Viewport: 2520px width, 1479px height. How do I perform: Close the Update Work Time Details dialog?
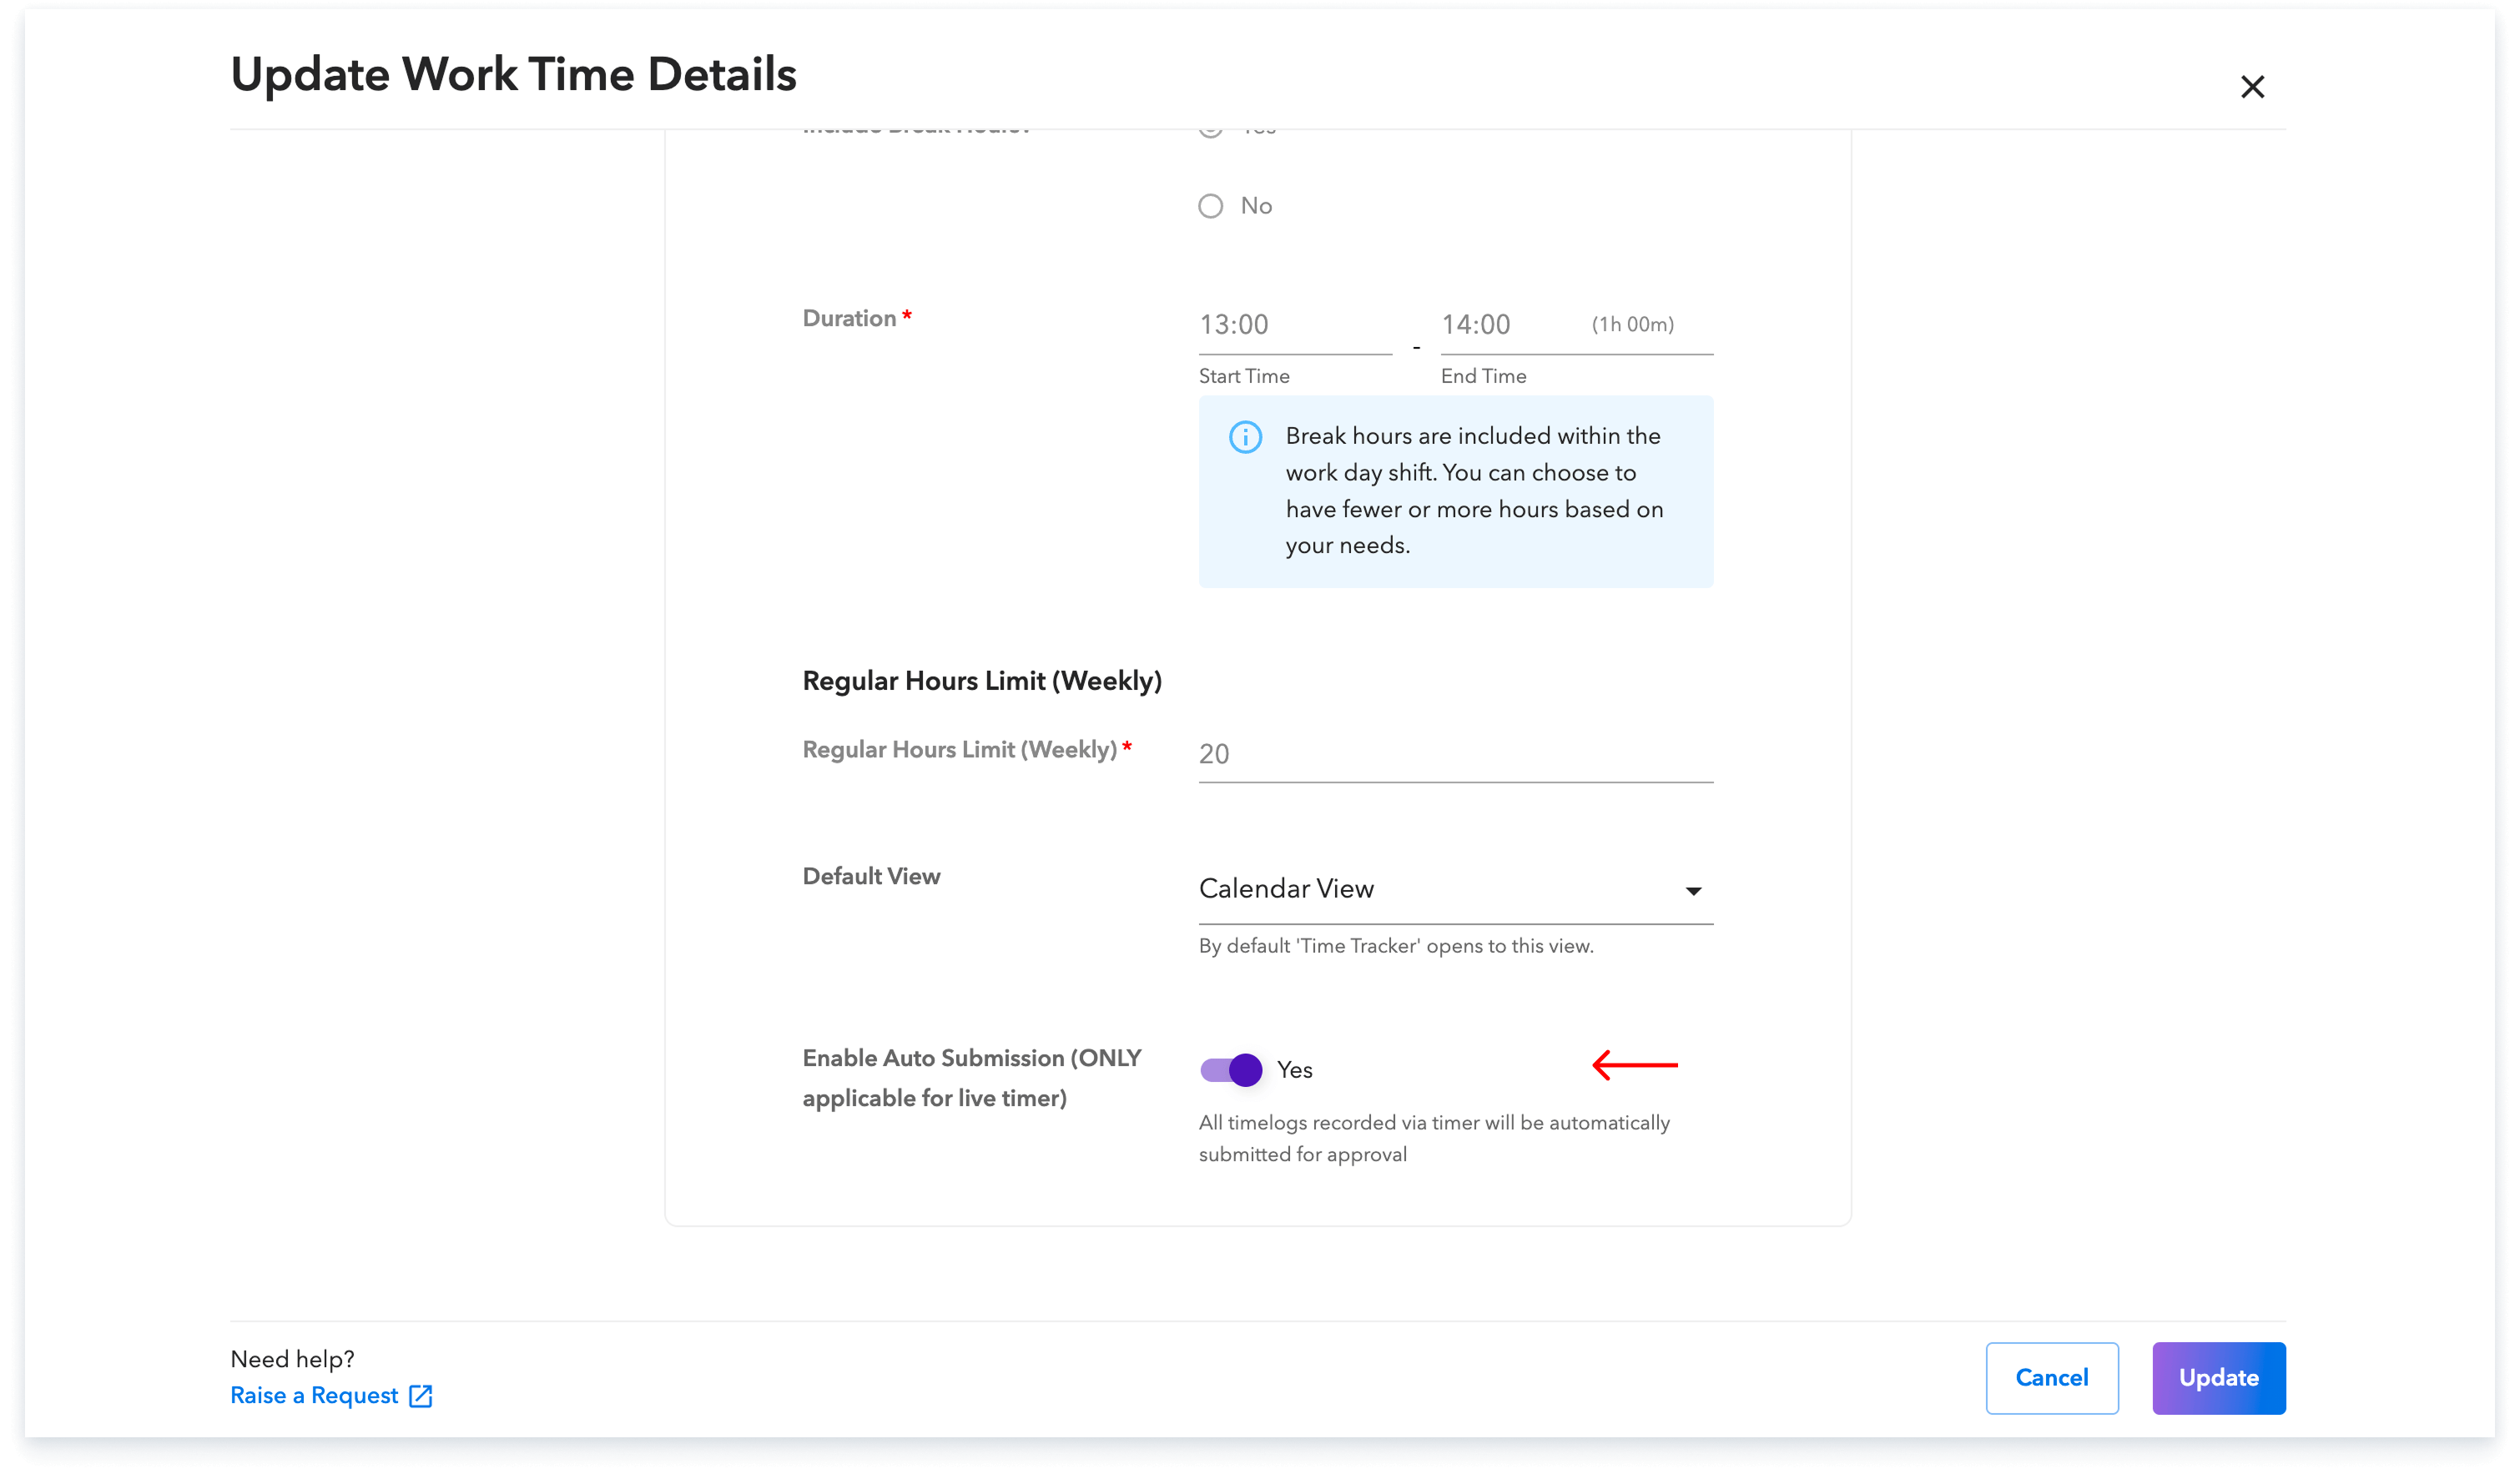2252,87
